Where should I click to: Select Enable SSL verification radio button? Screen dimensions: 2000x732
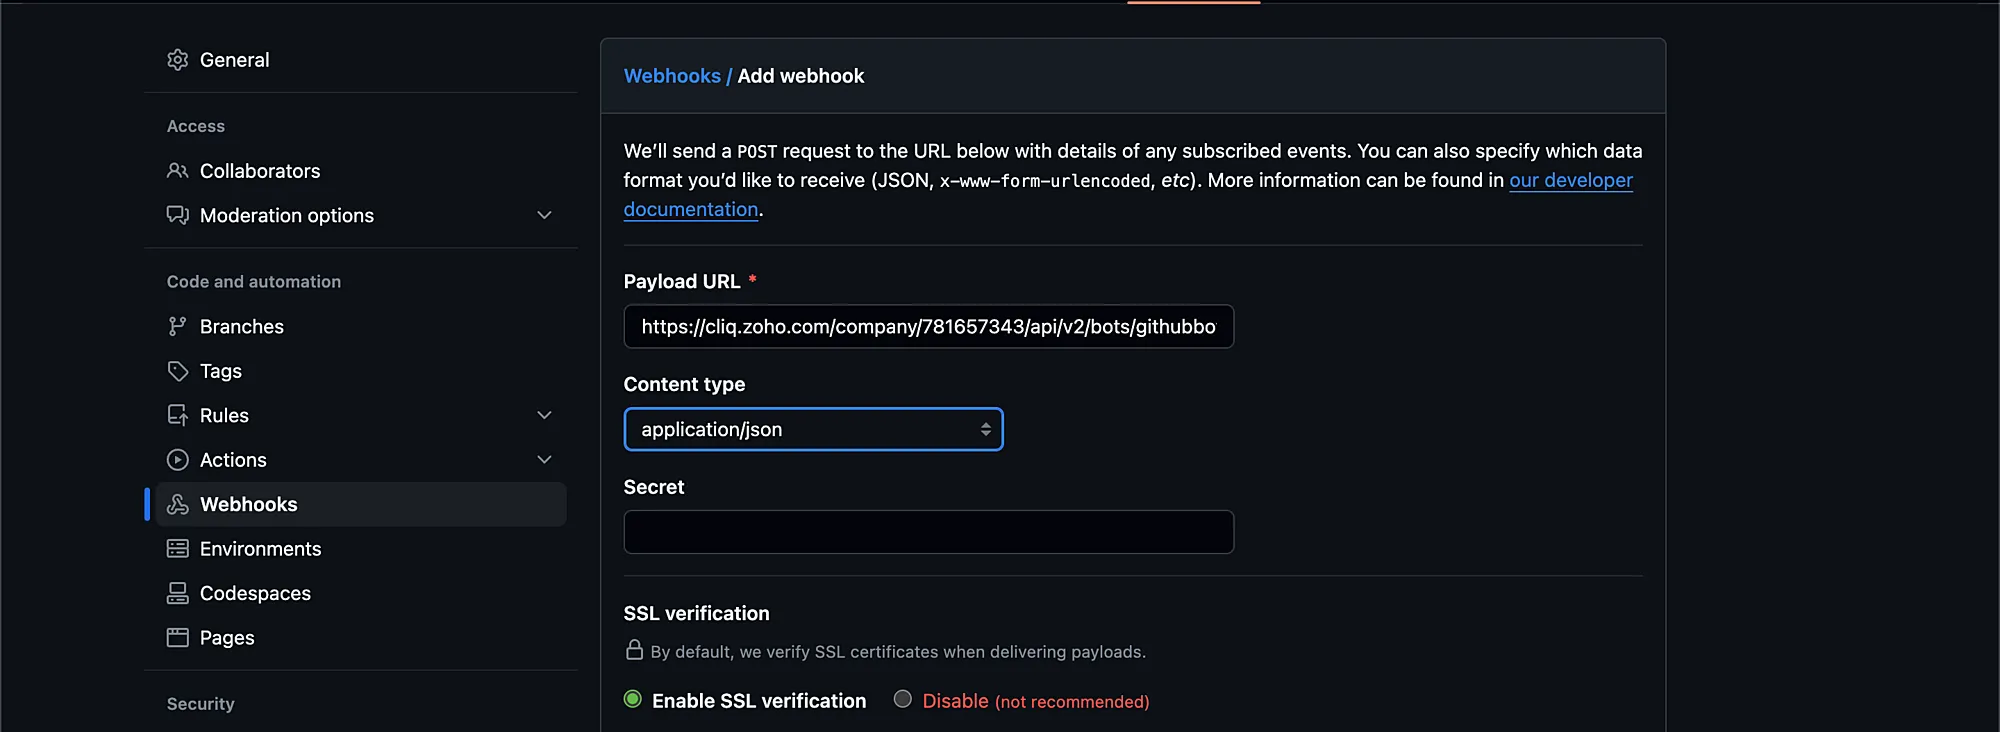(633, 700)
